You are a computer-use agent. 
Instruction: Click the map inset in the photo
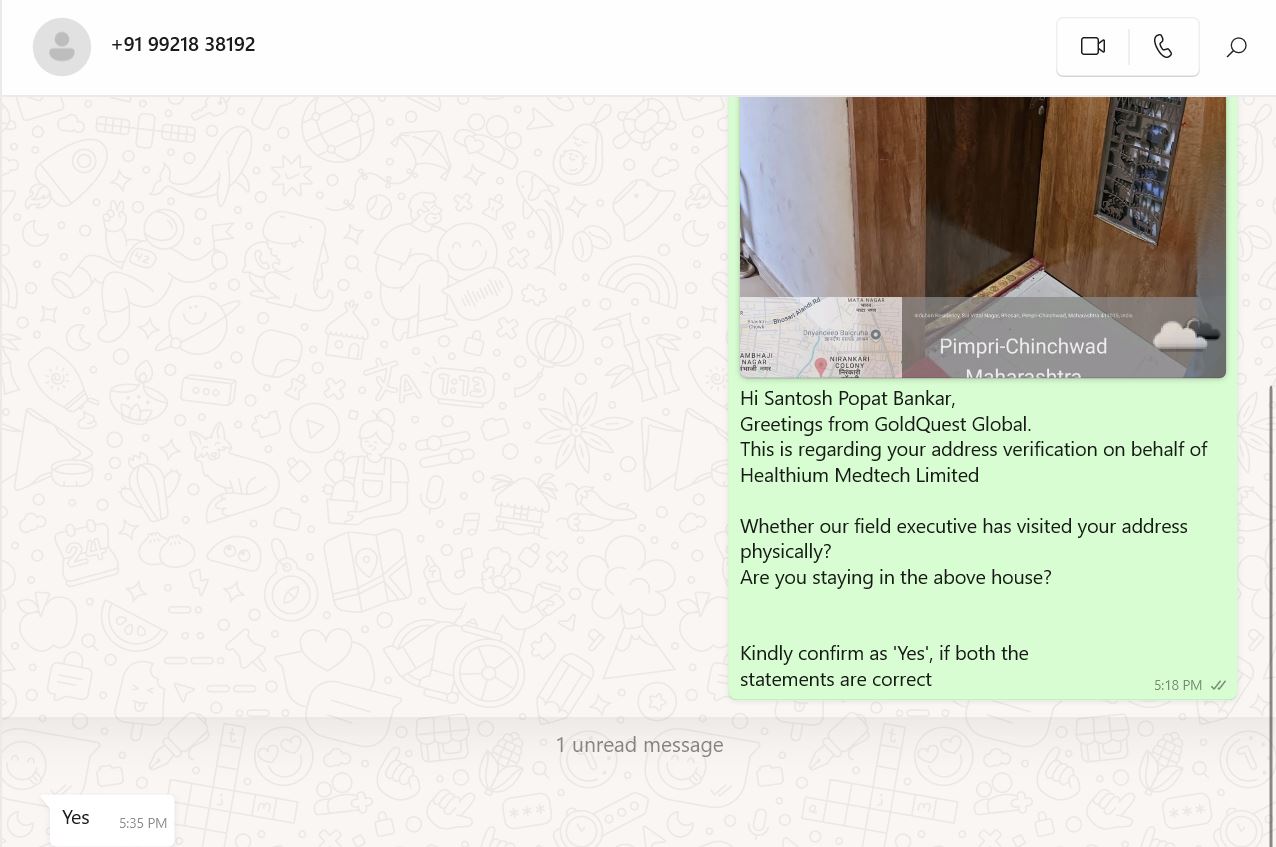pyautogui.click(x=821, y=337)
